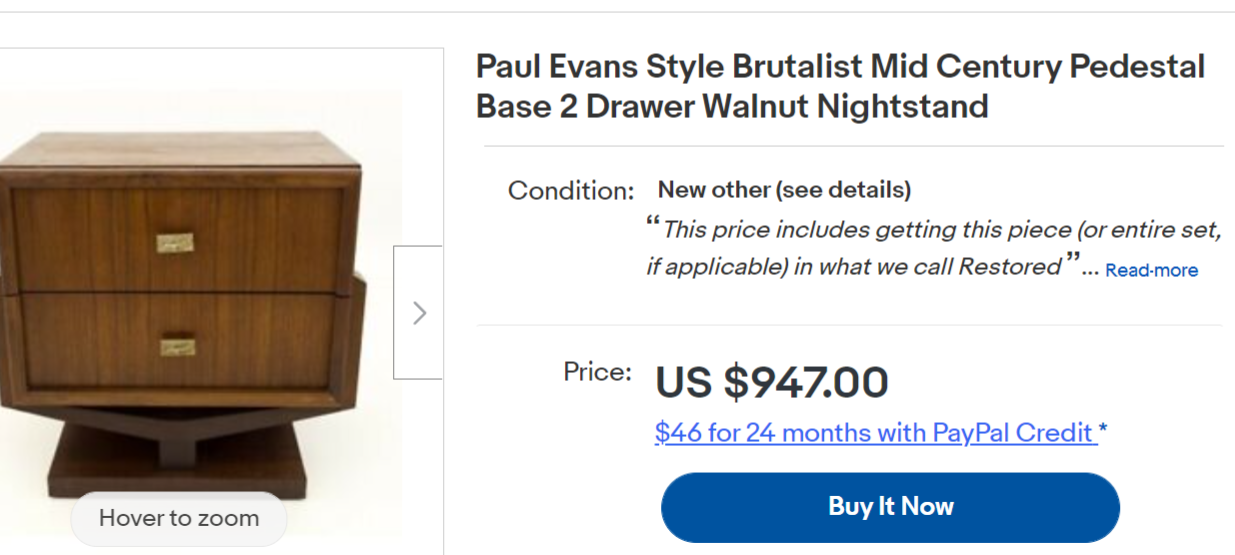This screenshot has width=1235, height=555.
Task: Click the Price label
Action: 597,373
